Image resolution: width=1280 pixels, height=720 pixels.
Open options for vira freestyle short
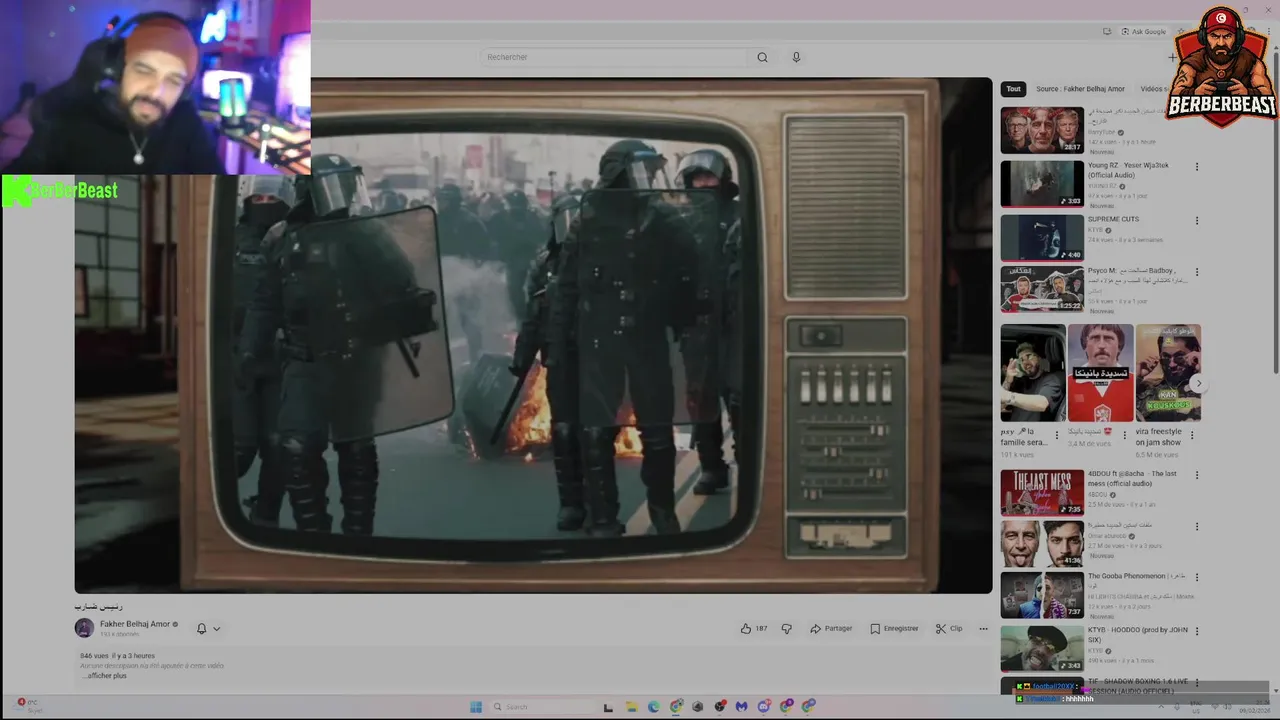[1192, 436]
